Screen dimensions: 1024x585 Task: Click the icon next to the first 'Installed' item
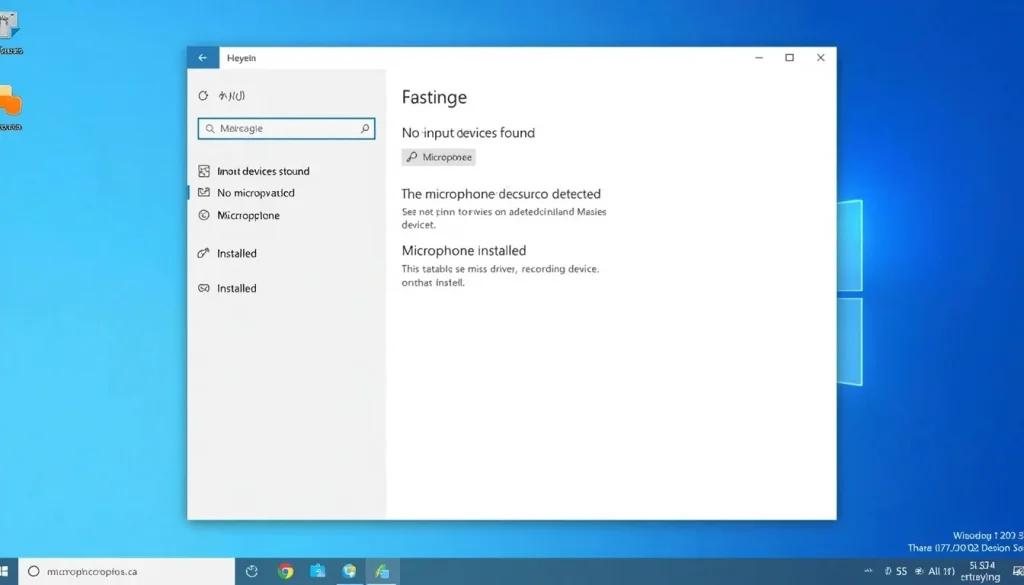[204, 253]
